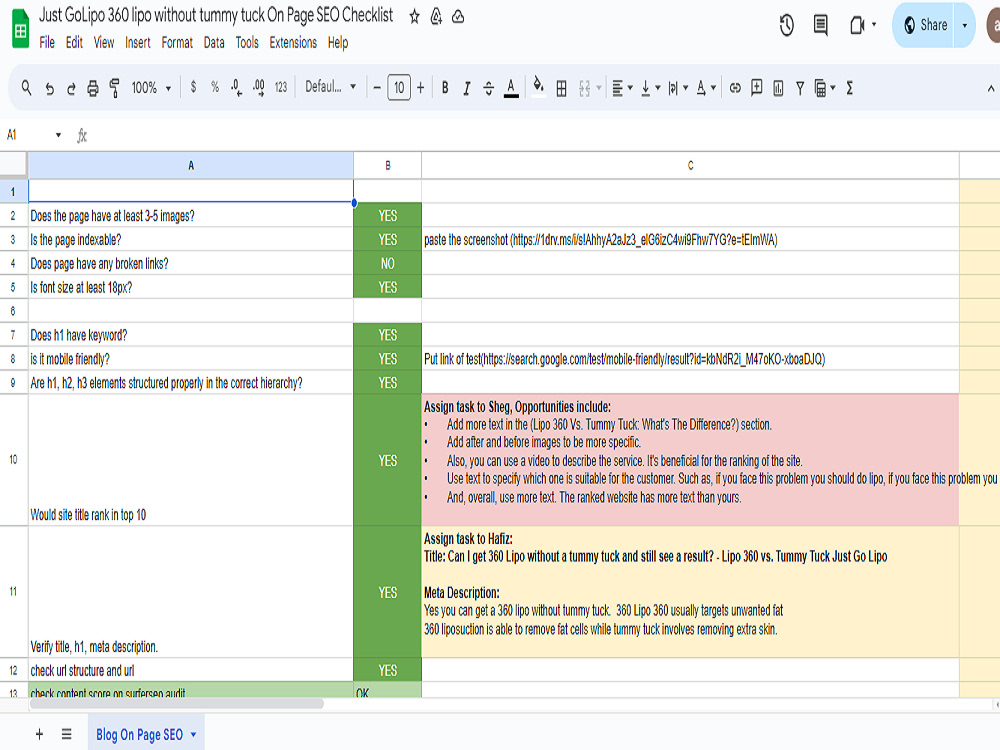Increase decimal places icon
The image size is (1000, 750).
(x=259, y=87)
